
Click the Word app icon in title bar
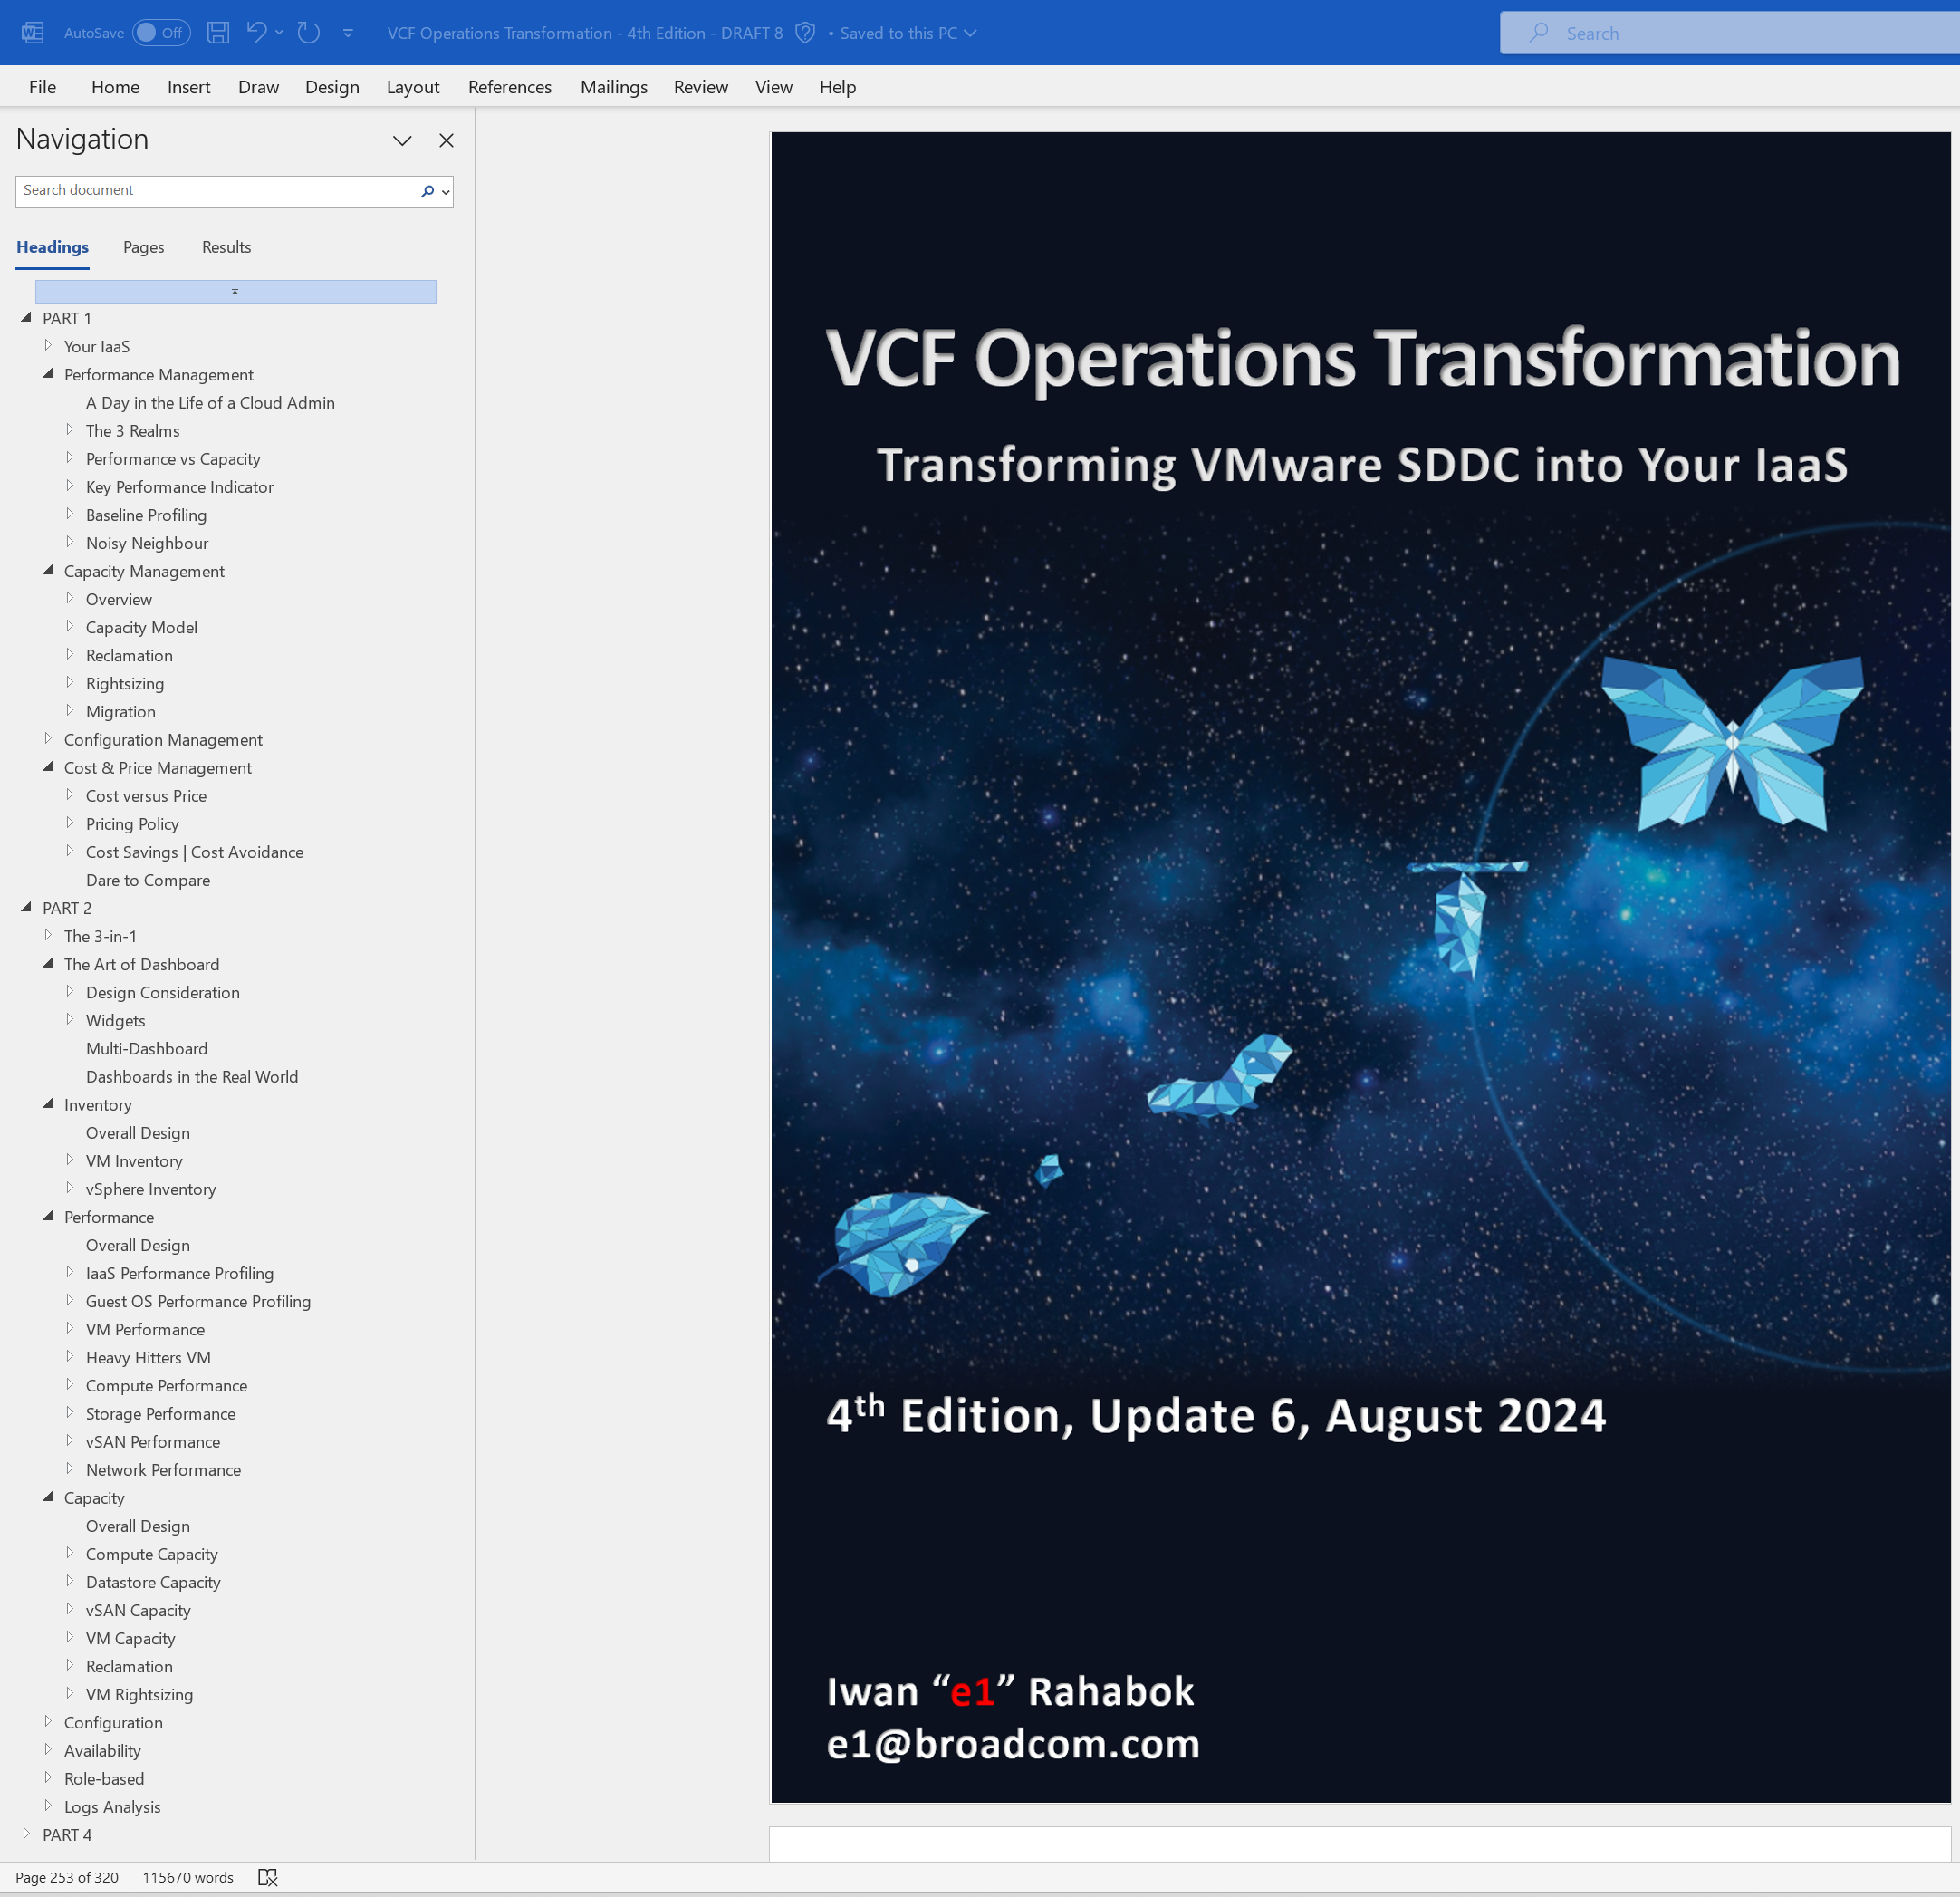[32, 33]
